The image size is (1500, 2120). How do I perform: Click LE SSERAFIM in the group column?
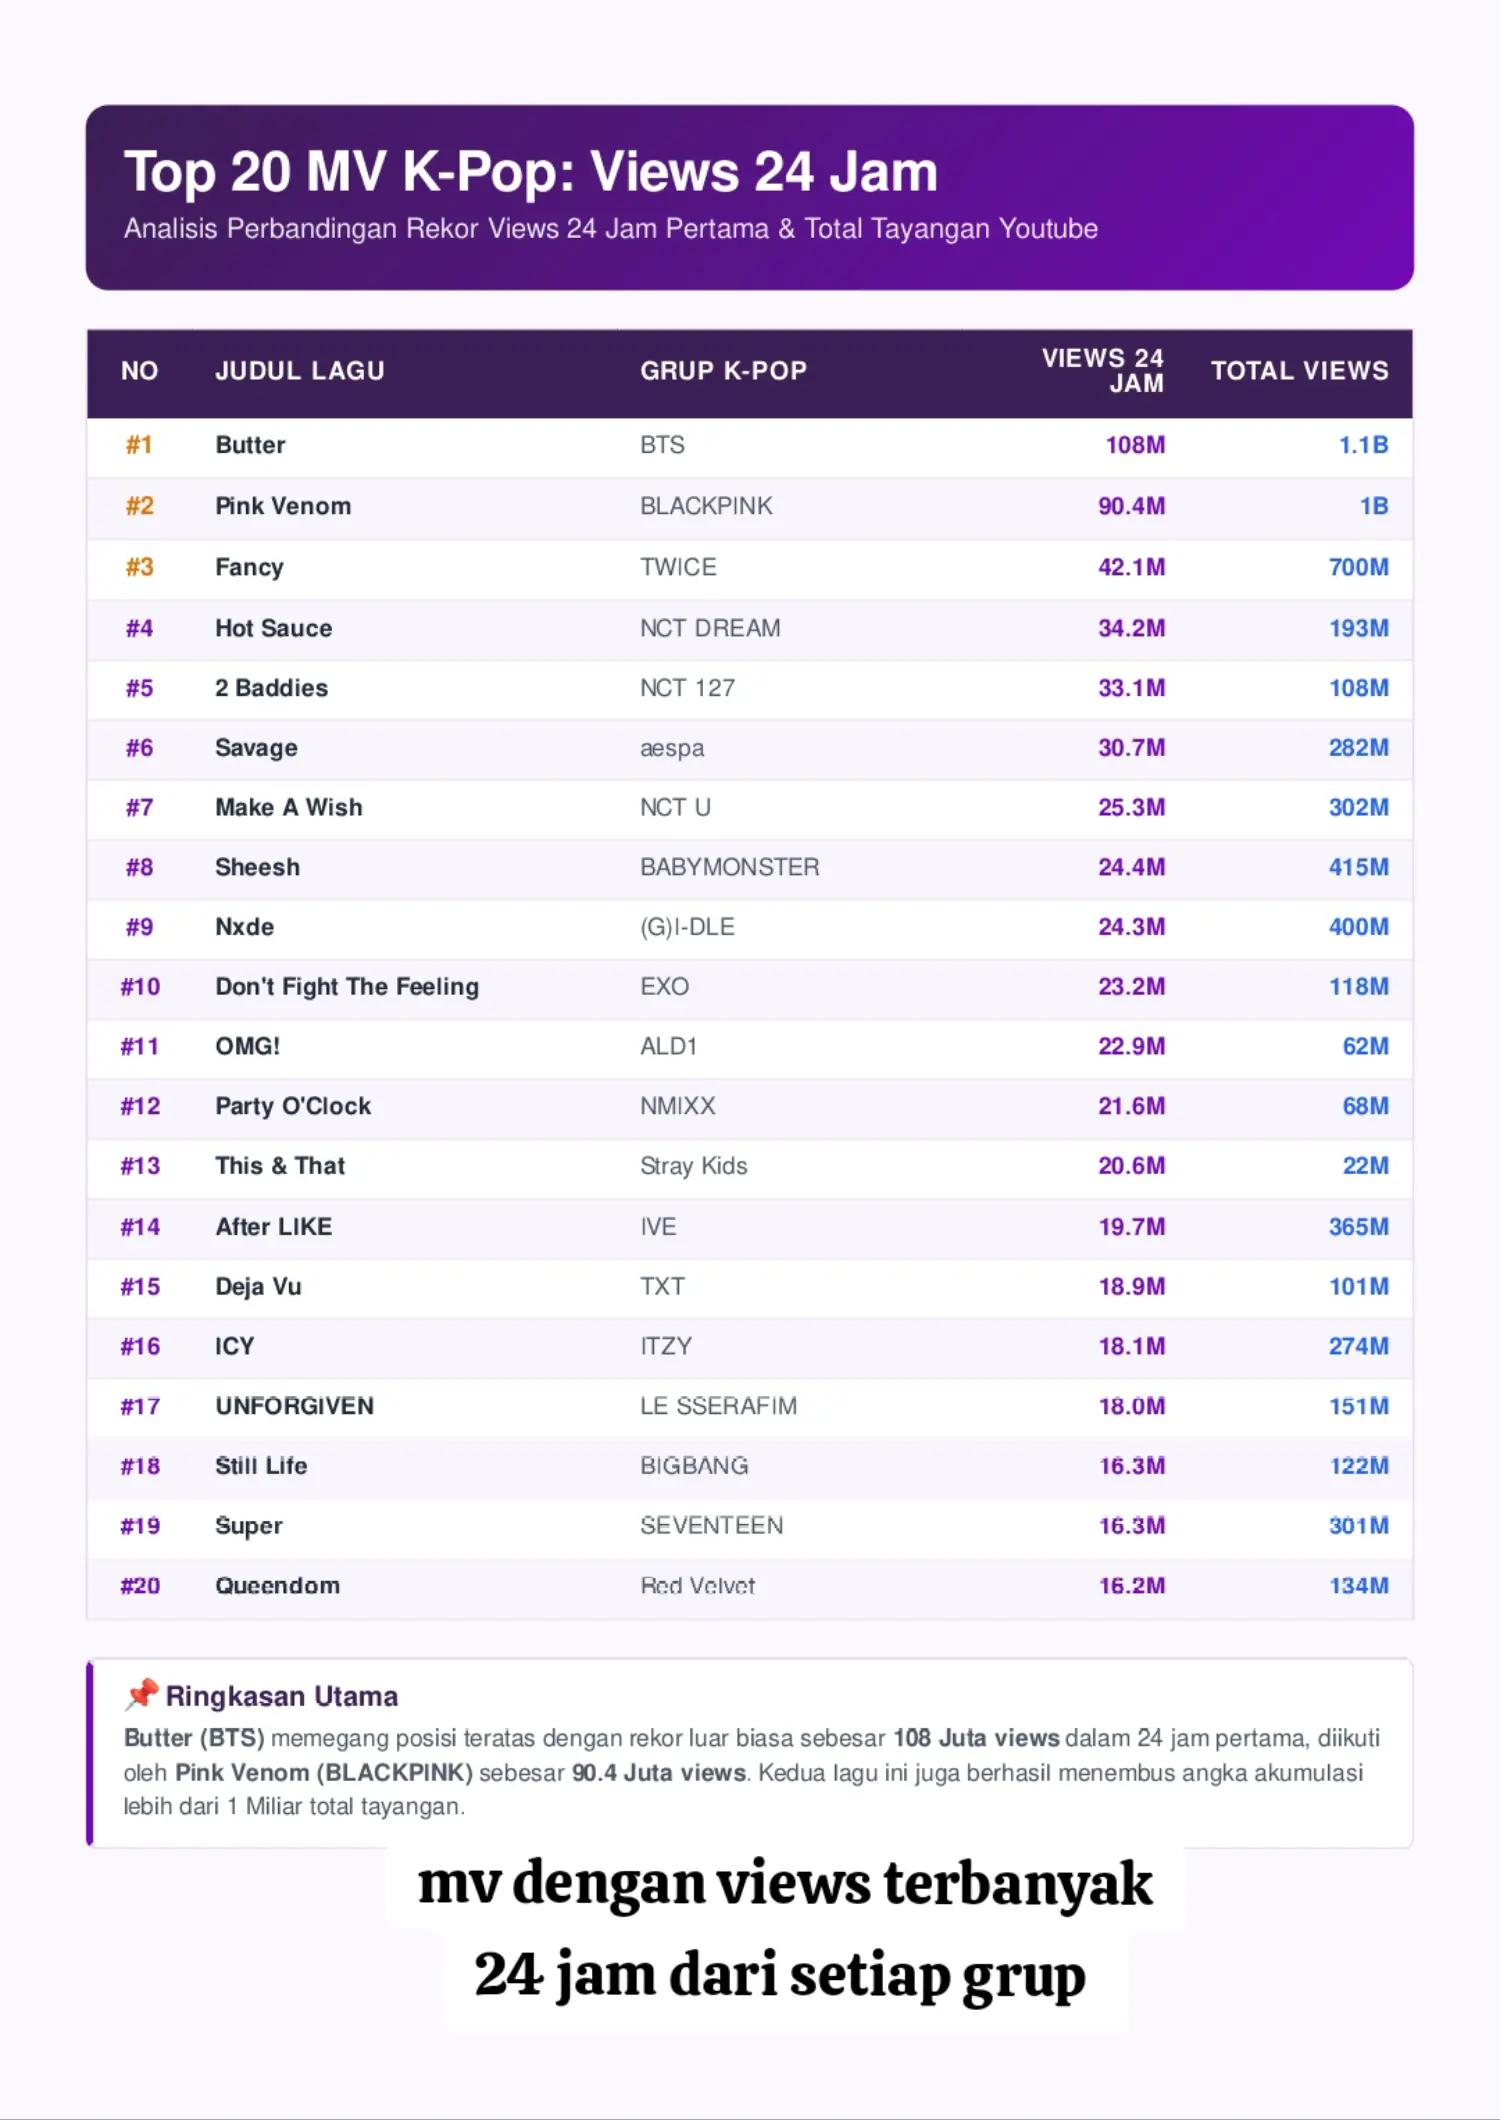coord(719,1406)
